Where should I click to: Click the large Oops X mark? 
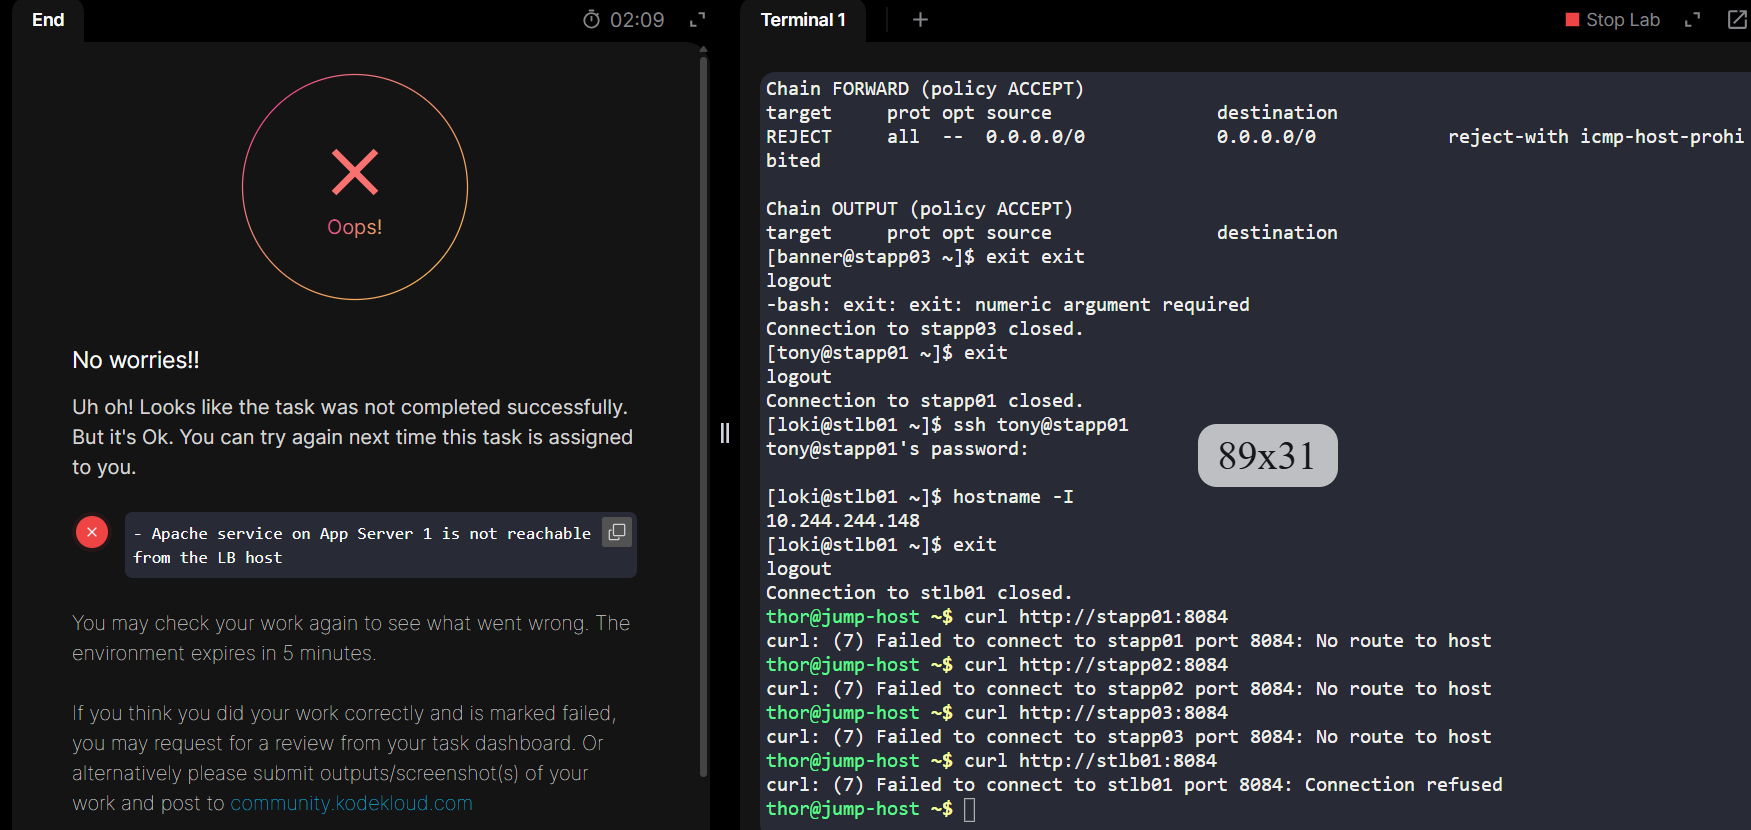[x=355, y=172]
